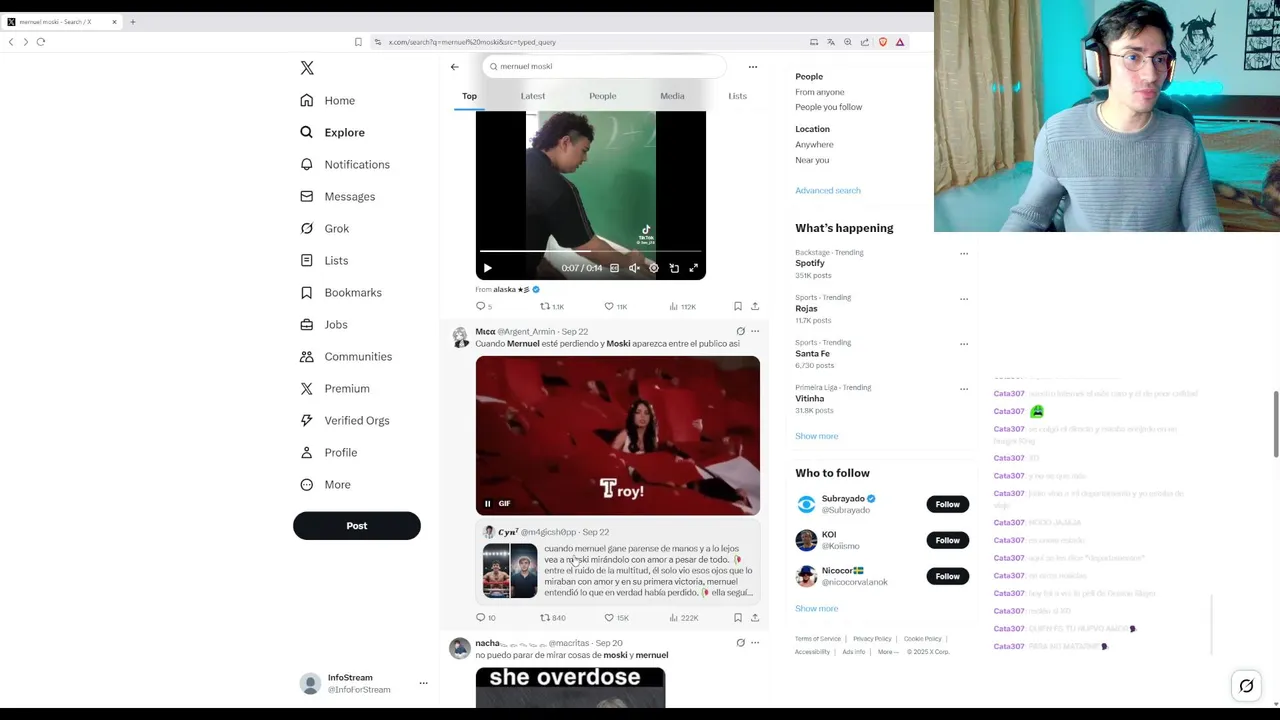The image size is (1280, 720).
Task: Click the Communities people icon
Action: [x=307, y=356]
